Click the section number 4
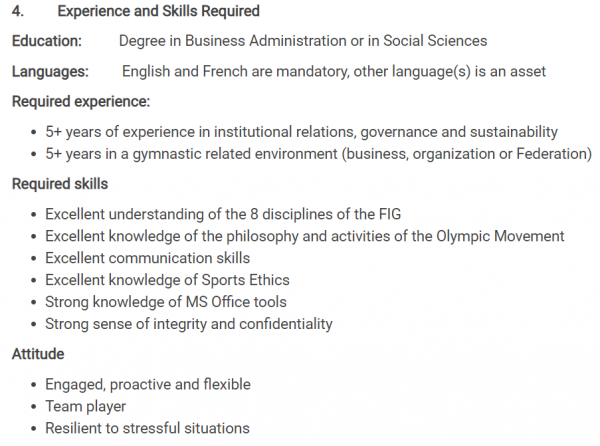600x446 pixels. [18, 11]
